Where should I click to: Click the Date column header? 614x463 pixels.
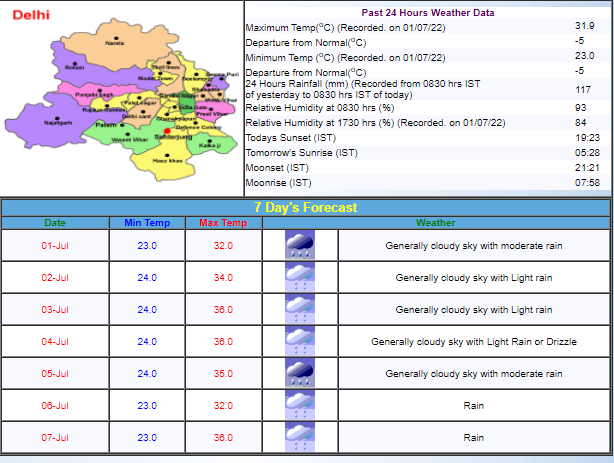click(x=55, y=222)
